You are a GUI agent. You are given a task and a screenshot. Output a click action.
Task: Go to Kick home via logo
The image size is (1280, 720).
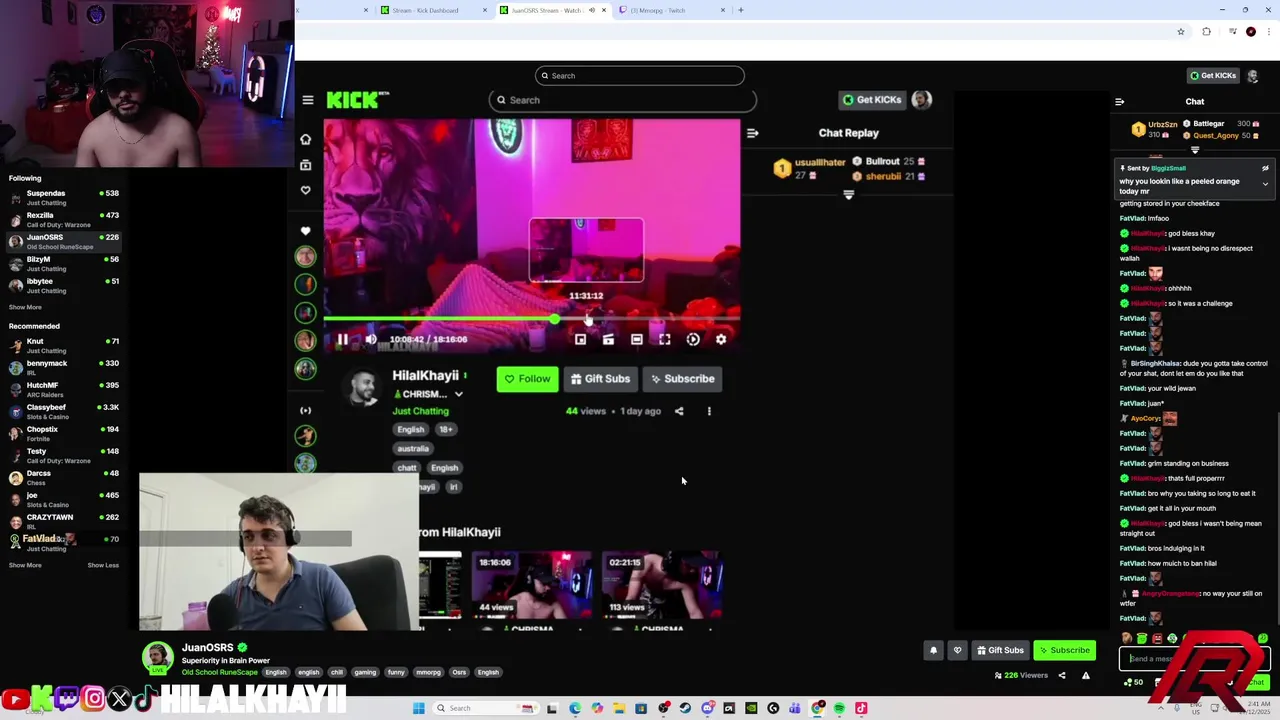(x=357, y=99)
